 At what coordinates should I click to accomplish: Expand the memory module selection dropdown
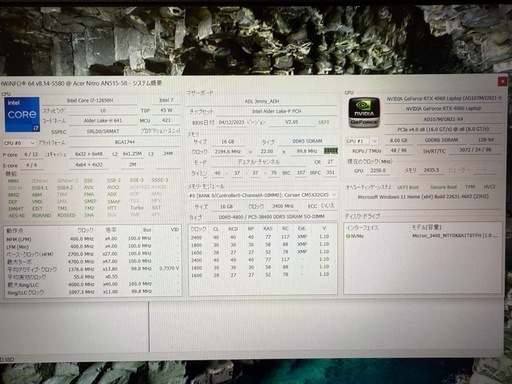(x=263, y=195)
